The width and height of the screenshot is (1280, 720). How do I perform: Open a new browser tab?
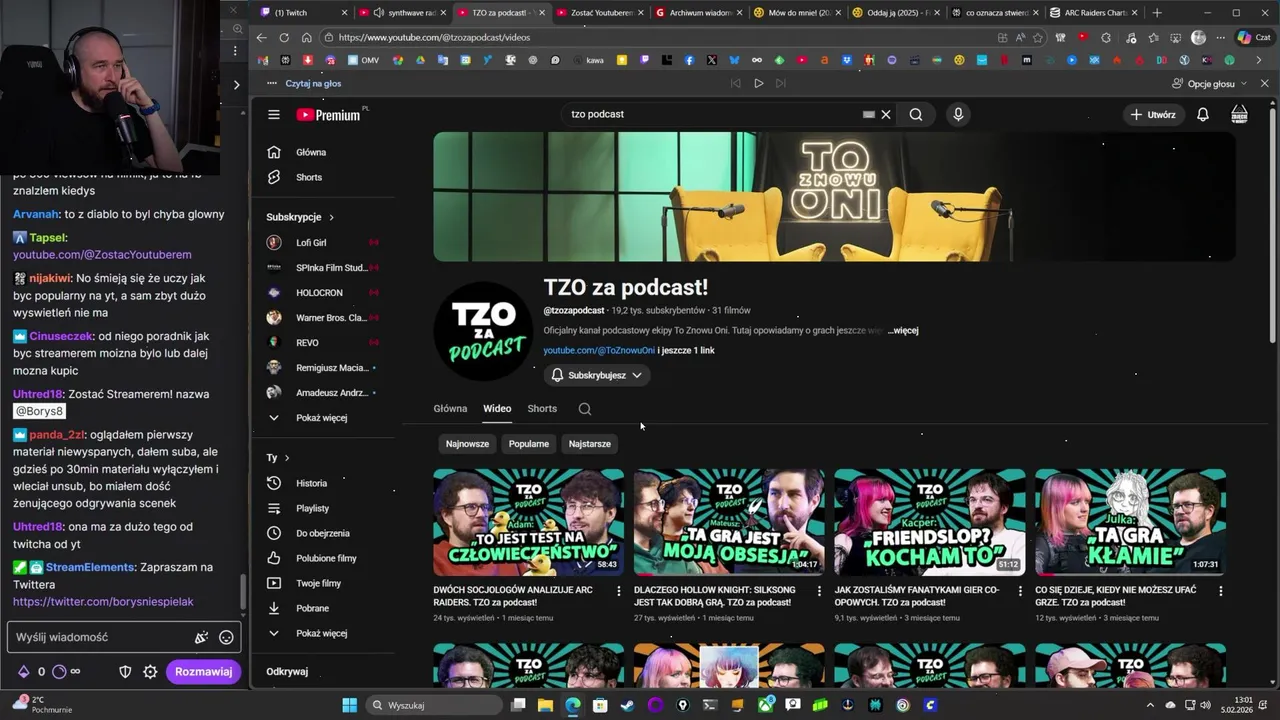point(1157,12)
